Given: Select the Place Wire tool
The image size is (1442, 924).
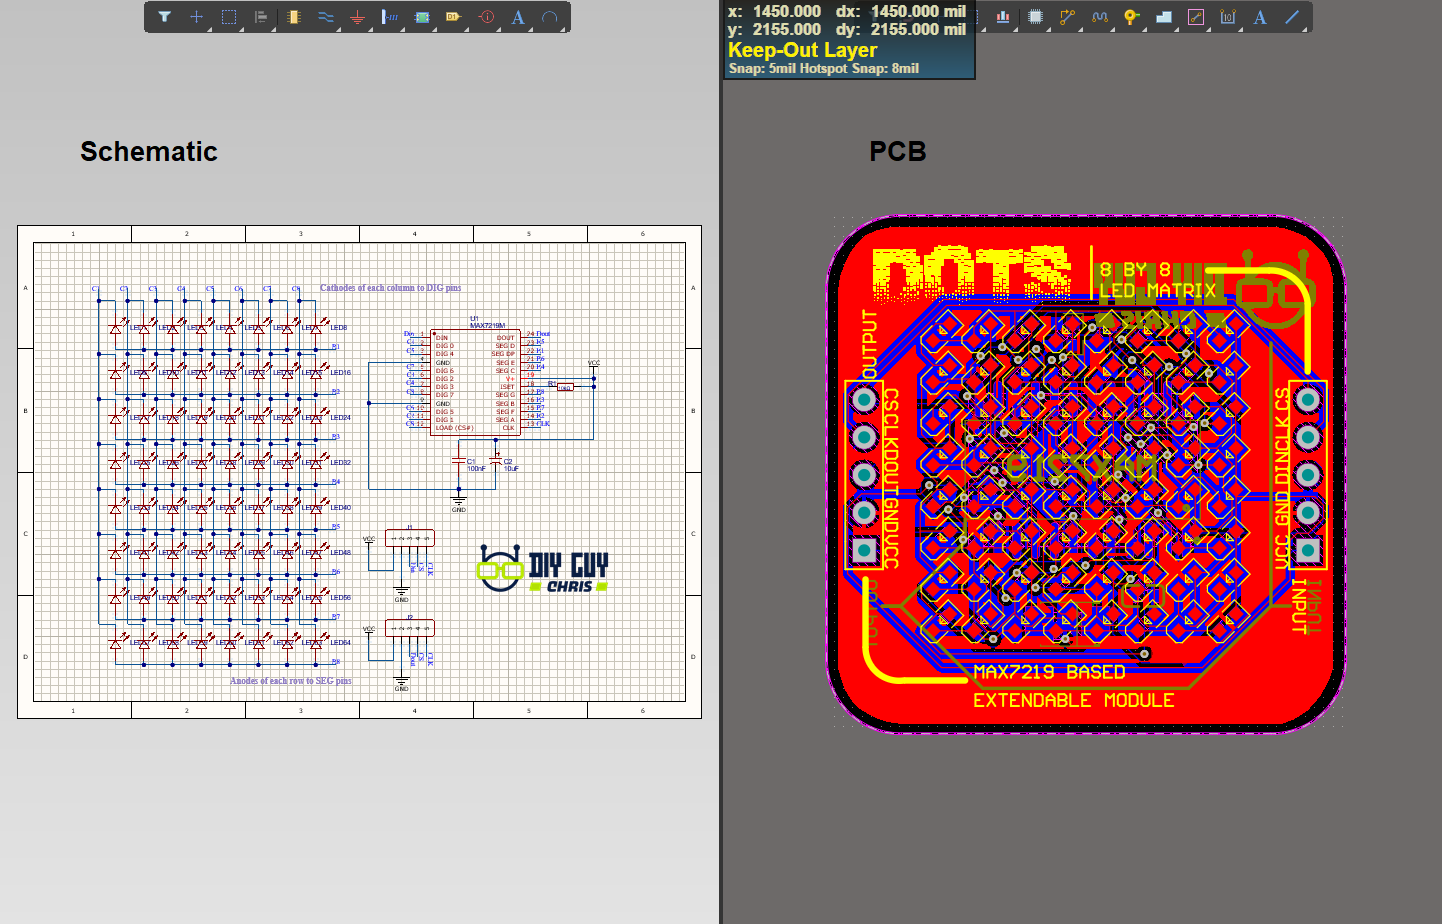Looking at the screenshot, I should (x=326, y=17).
